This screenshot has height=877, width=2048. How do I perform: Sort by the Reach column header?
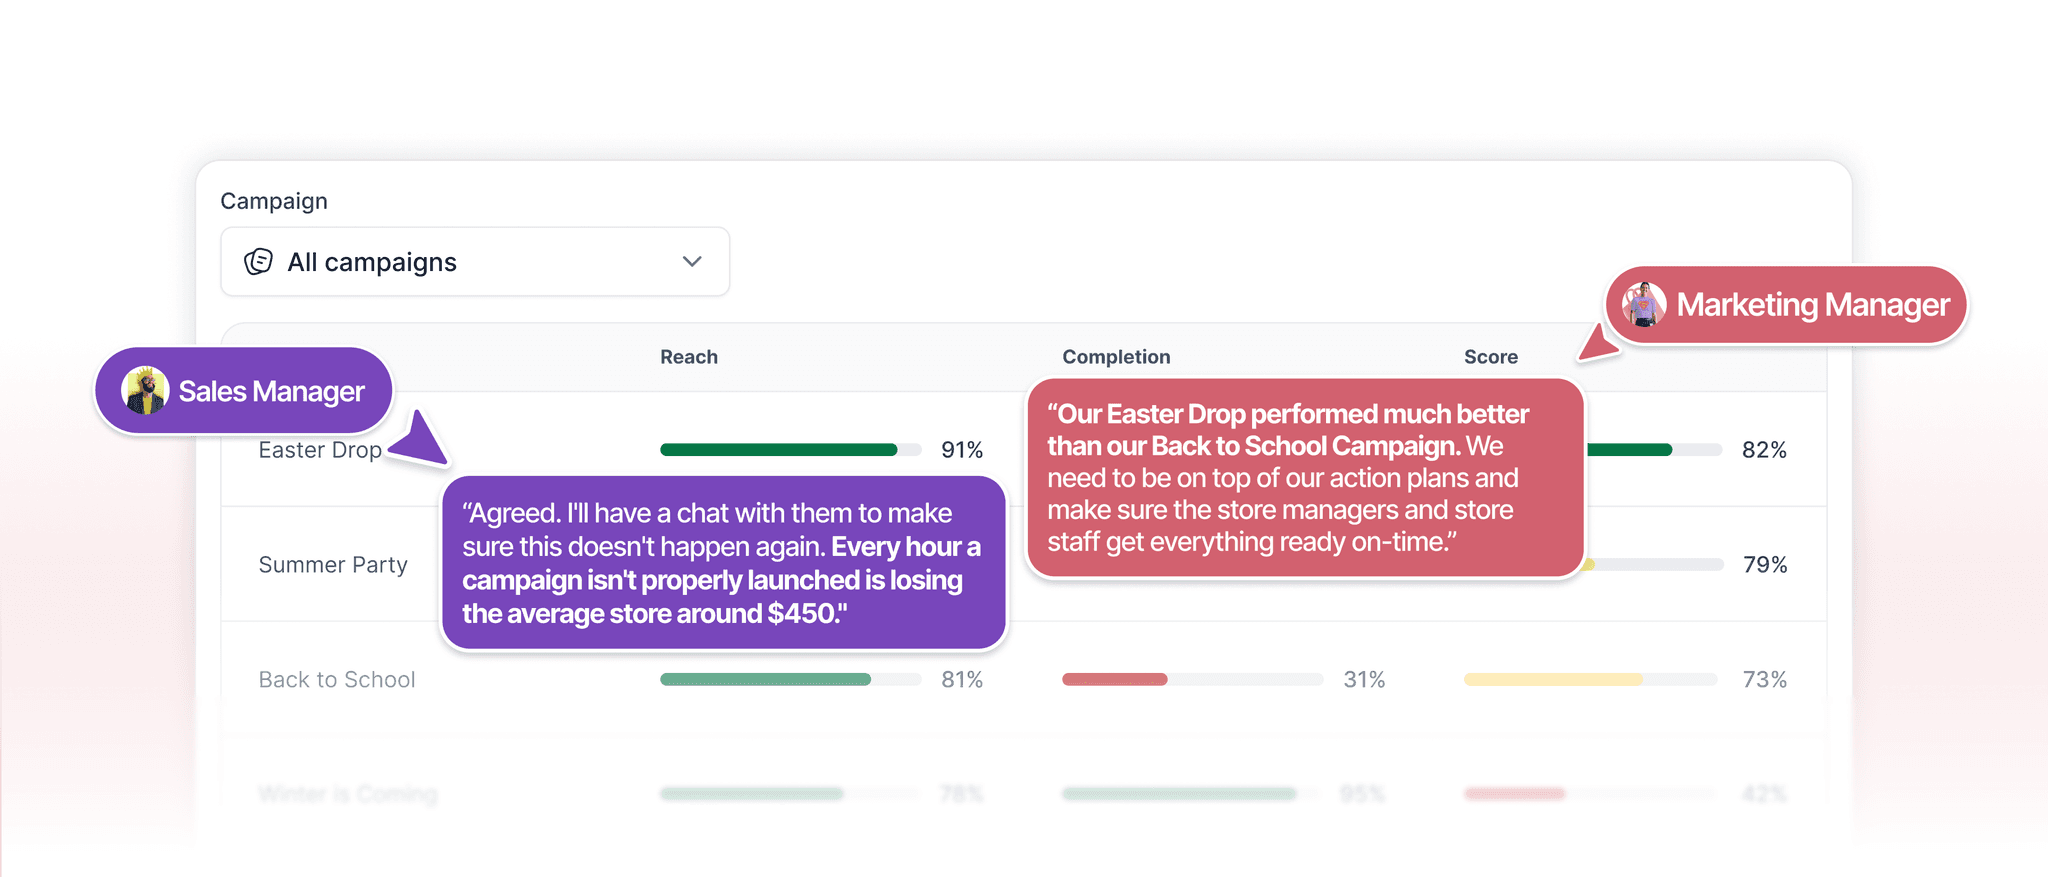pos(689,357)
